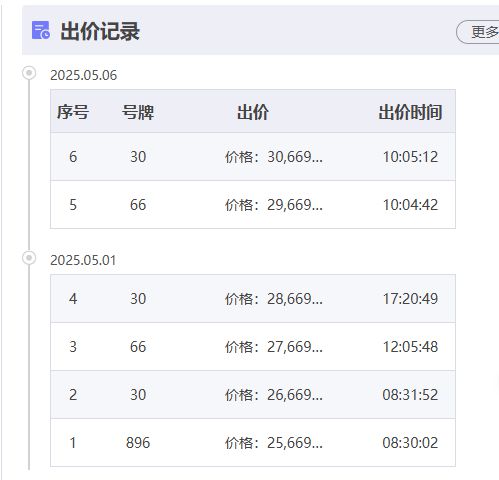
Task: Select bid row 4 priced 28,669
Action: (x=253, y=299)
